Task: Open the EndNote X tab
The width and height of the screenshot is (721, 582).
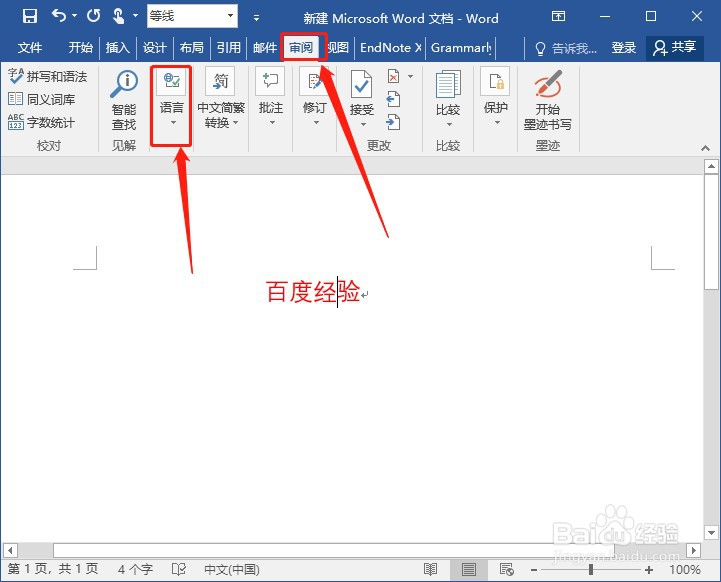Action: (390, 47)
